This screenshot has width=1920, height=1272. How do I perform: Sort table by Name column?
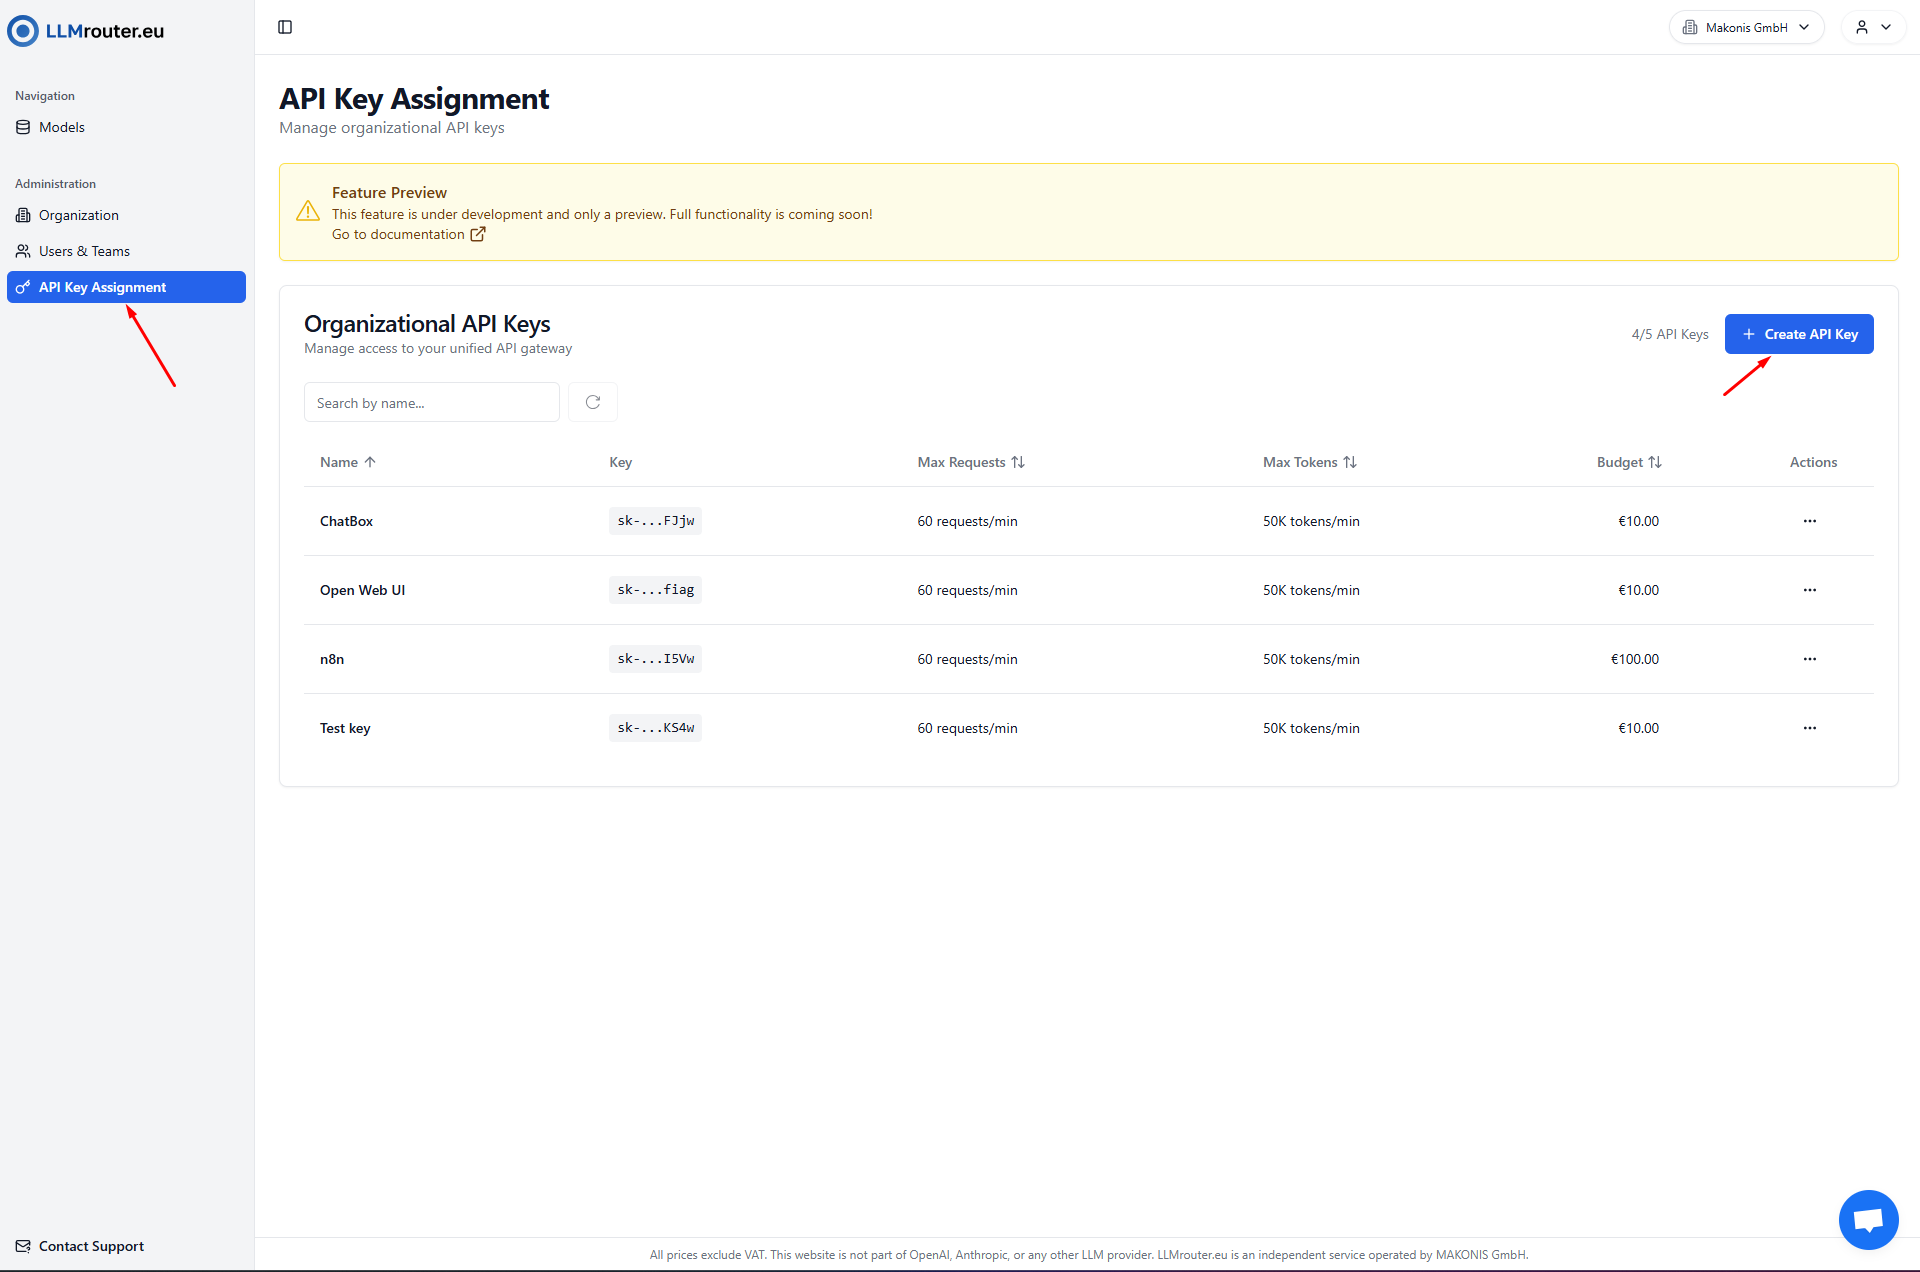[347, 462]
